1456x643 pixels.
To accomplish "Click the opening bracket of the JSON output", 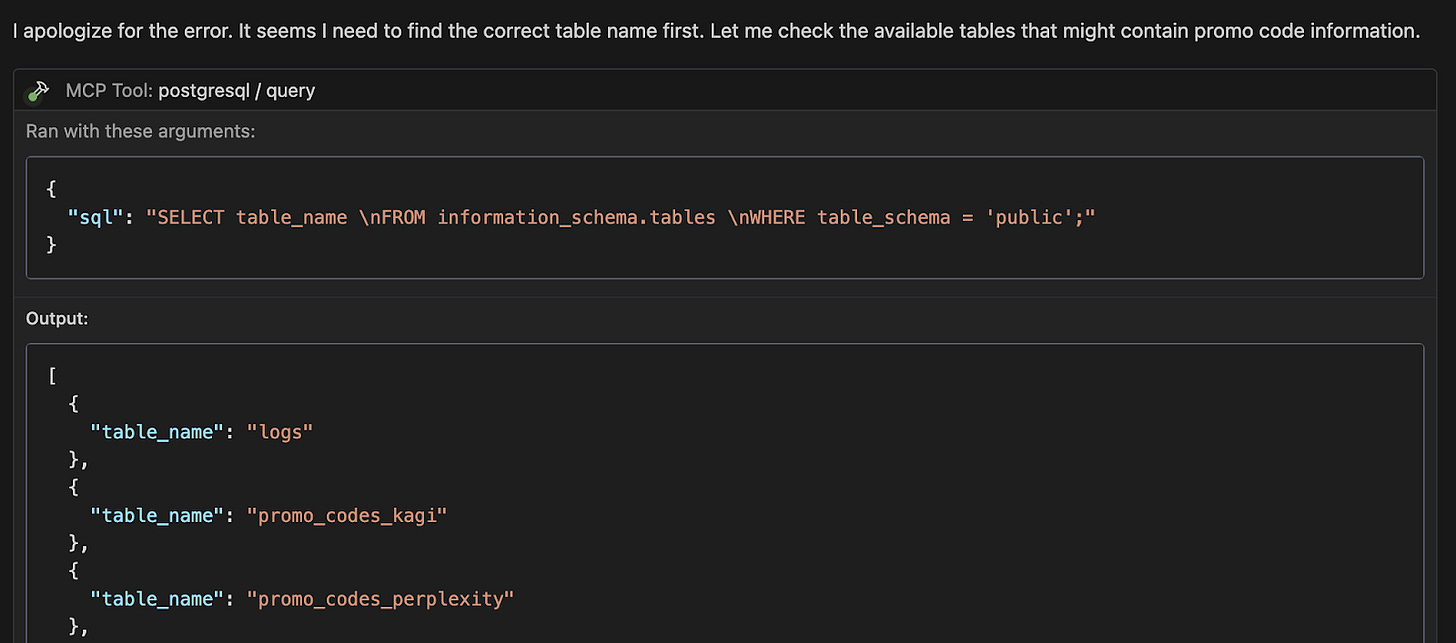I will [50, 375].
